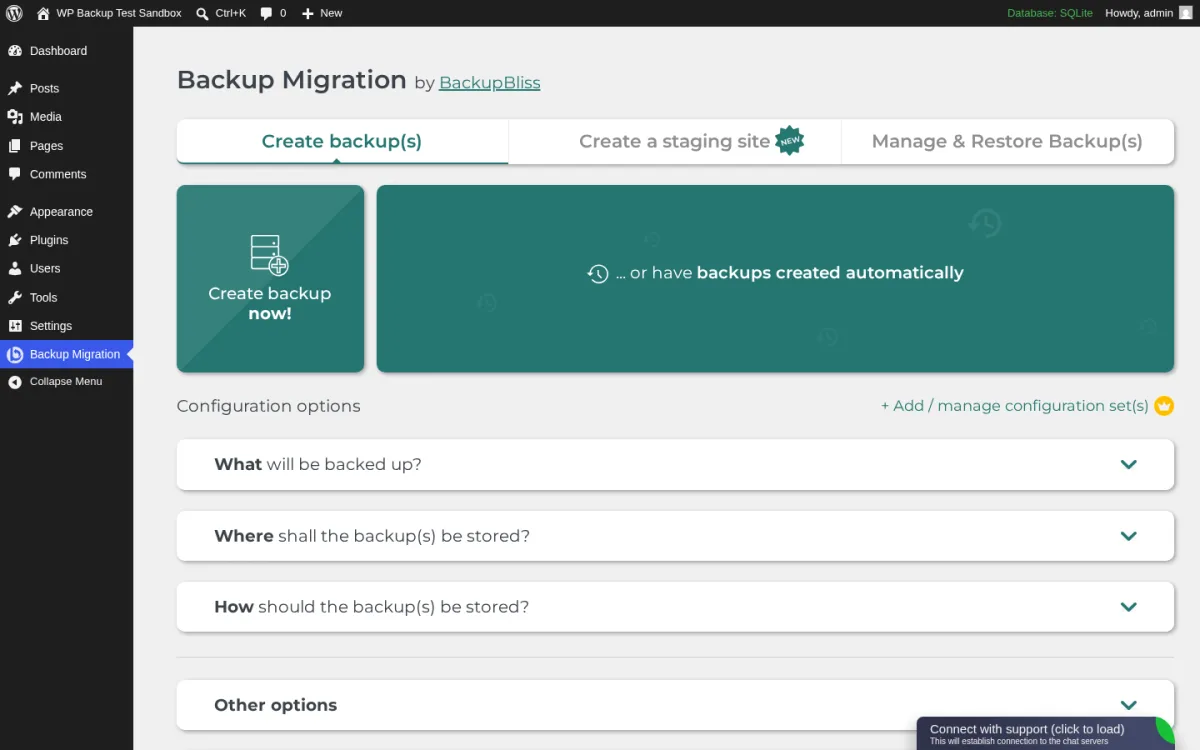This screenshot has height=750, width=1200.
Task: Click the Users person icon
Action: tap(15, 269)
